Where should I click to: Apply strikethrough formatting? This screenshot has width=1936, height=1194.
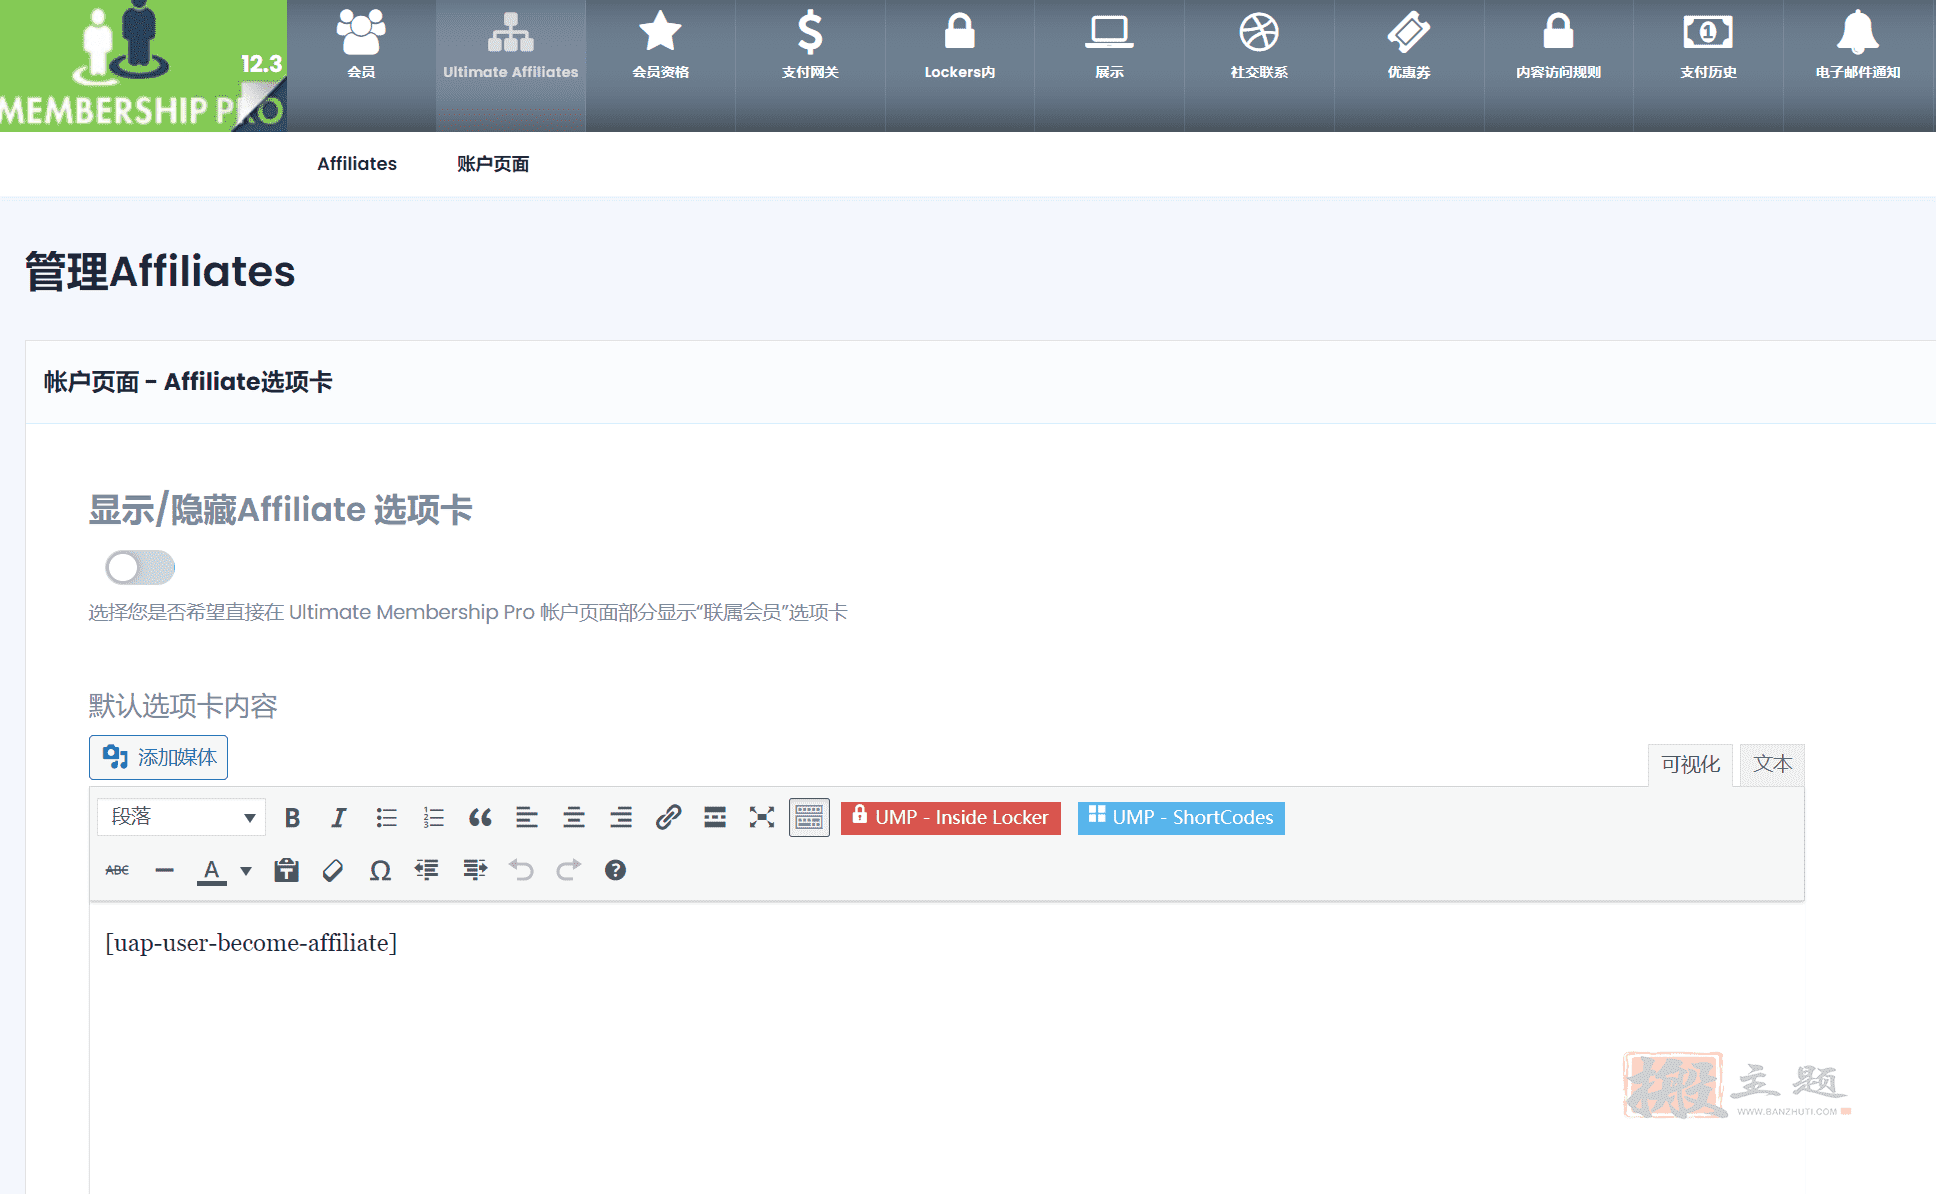[117, 870]
